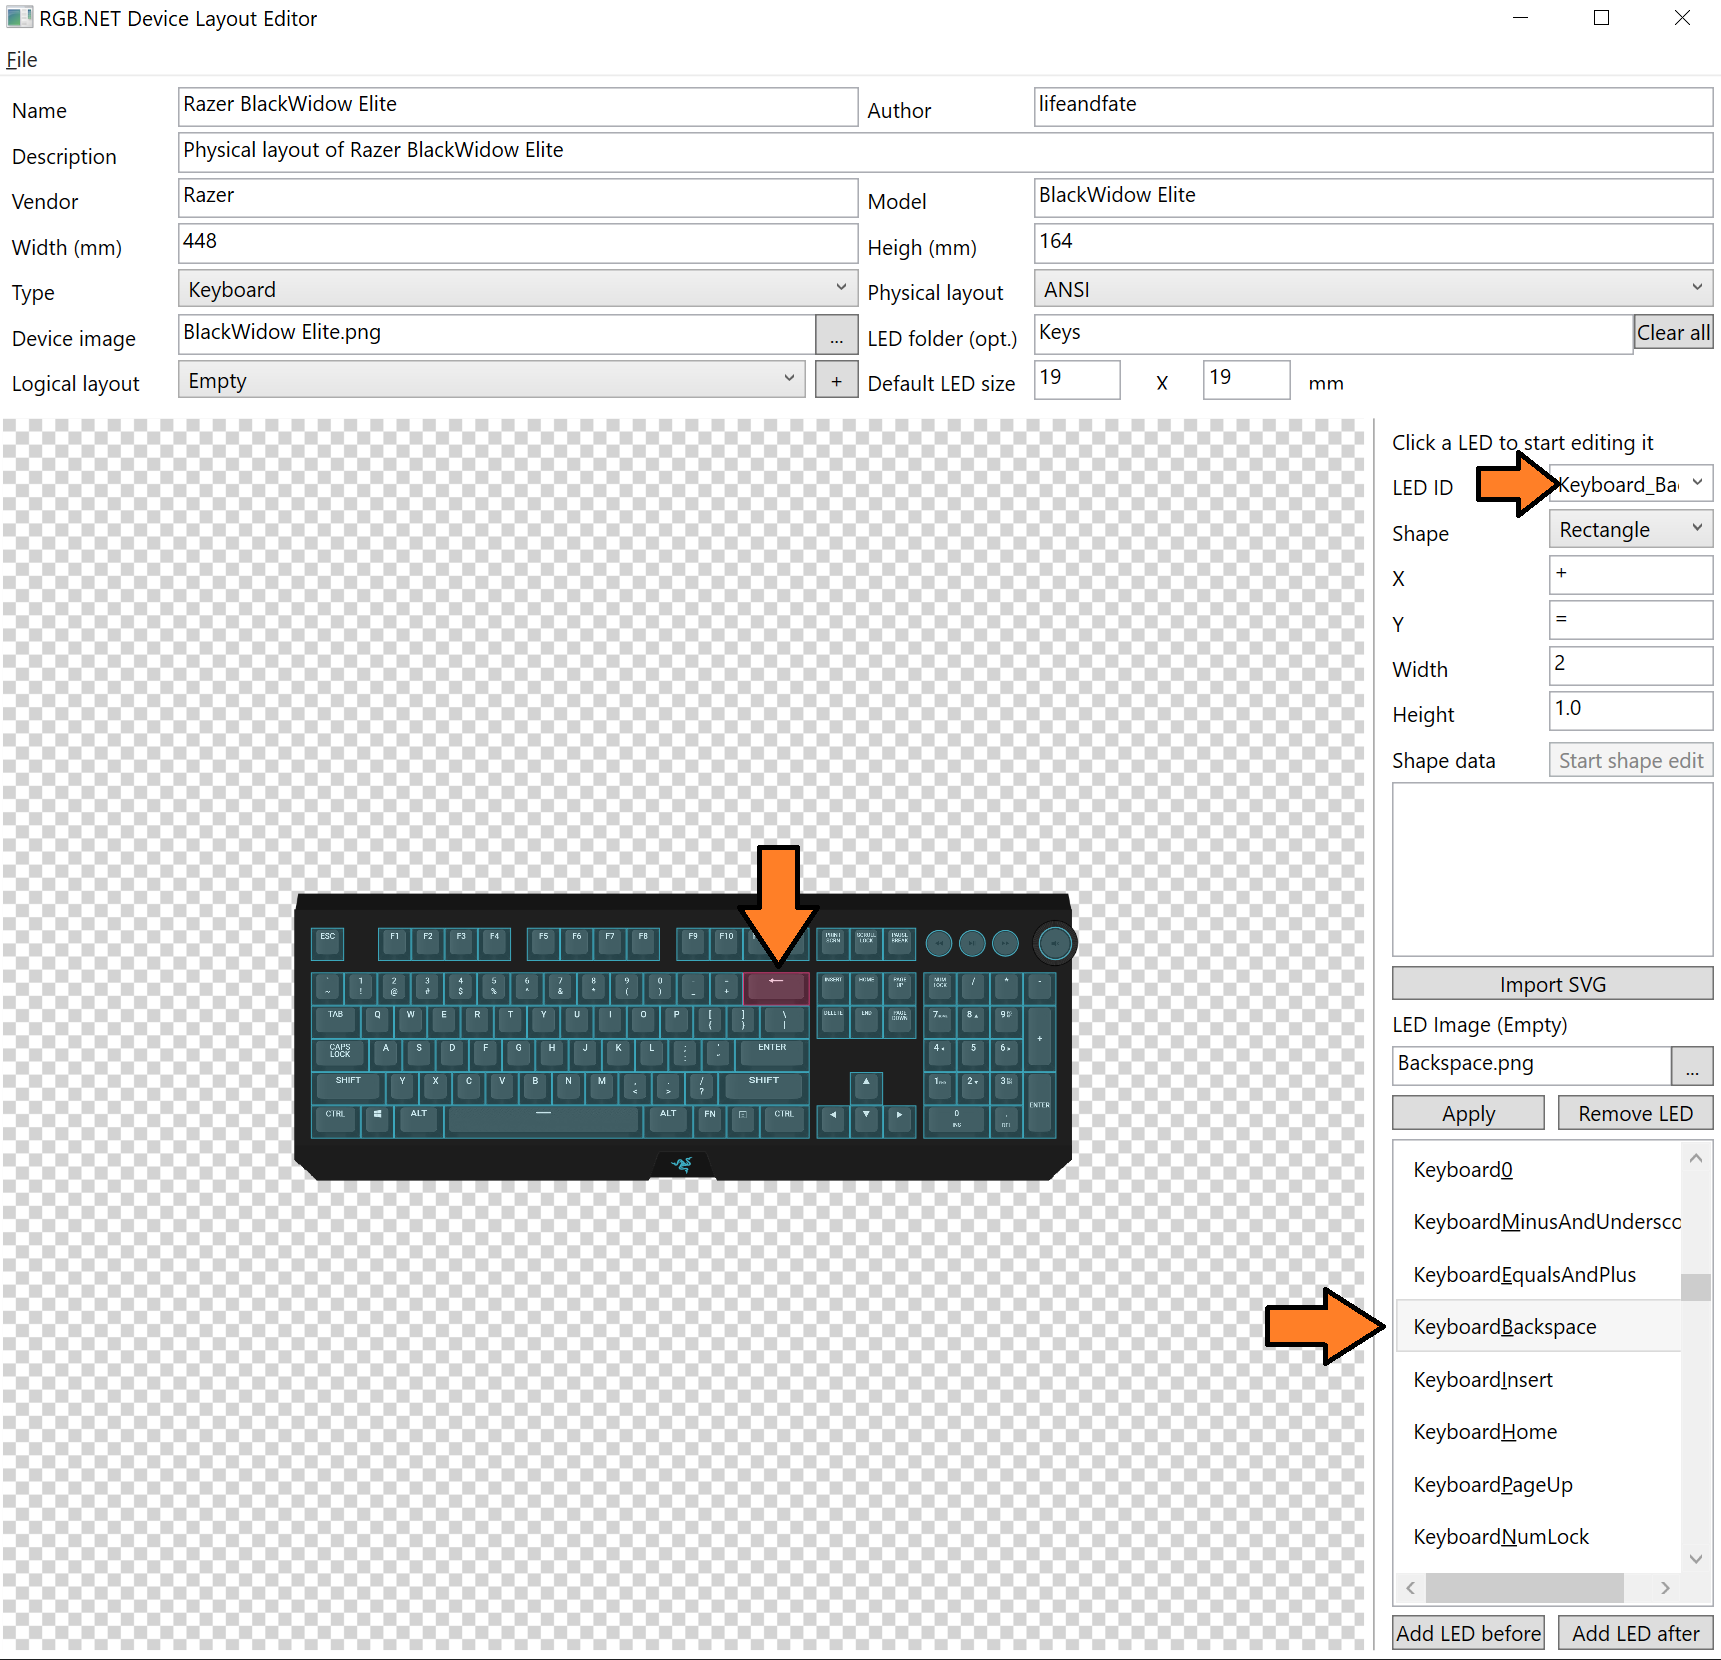
Task: Click the LED X position field
Action: [1631, 575]
